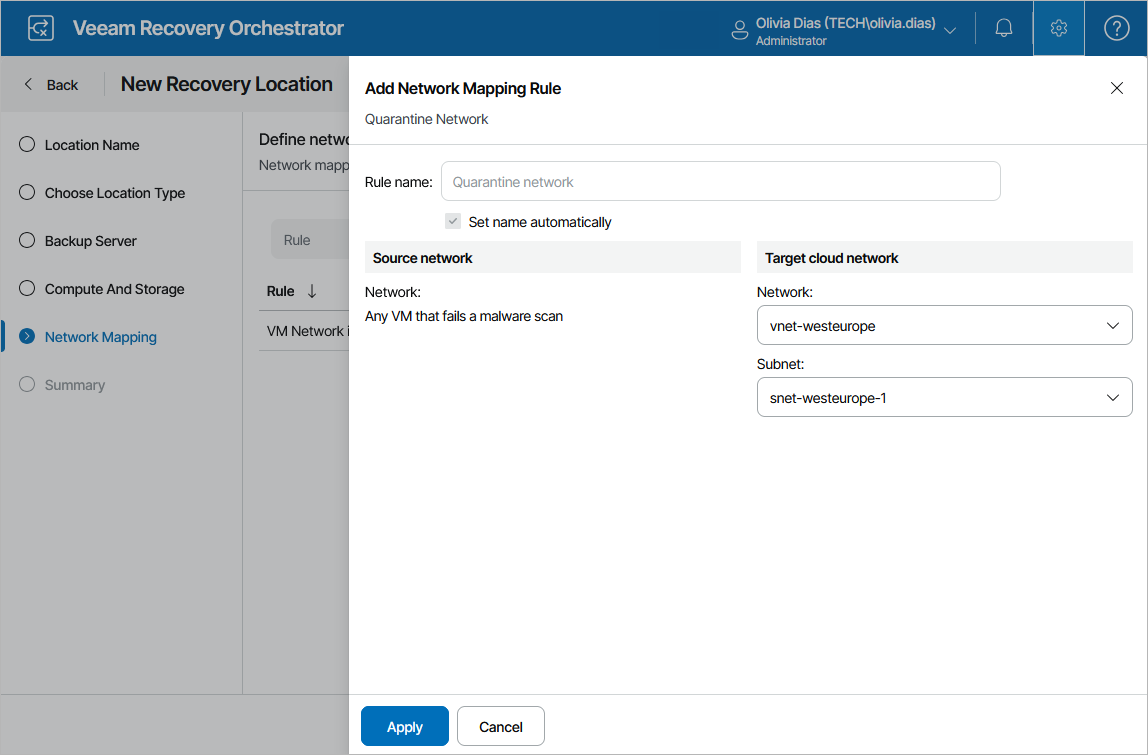The height and width of the screenshot is (755, 1148).
Task: Click the Rule name input field
Action: (720, 182)
